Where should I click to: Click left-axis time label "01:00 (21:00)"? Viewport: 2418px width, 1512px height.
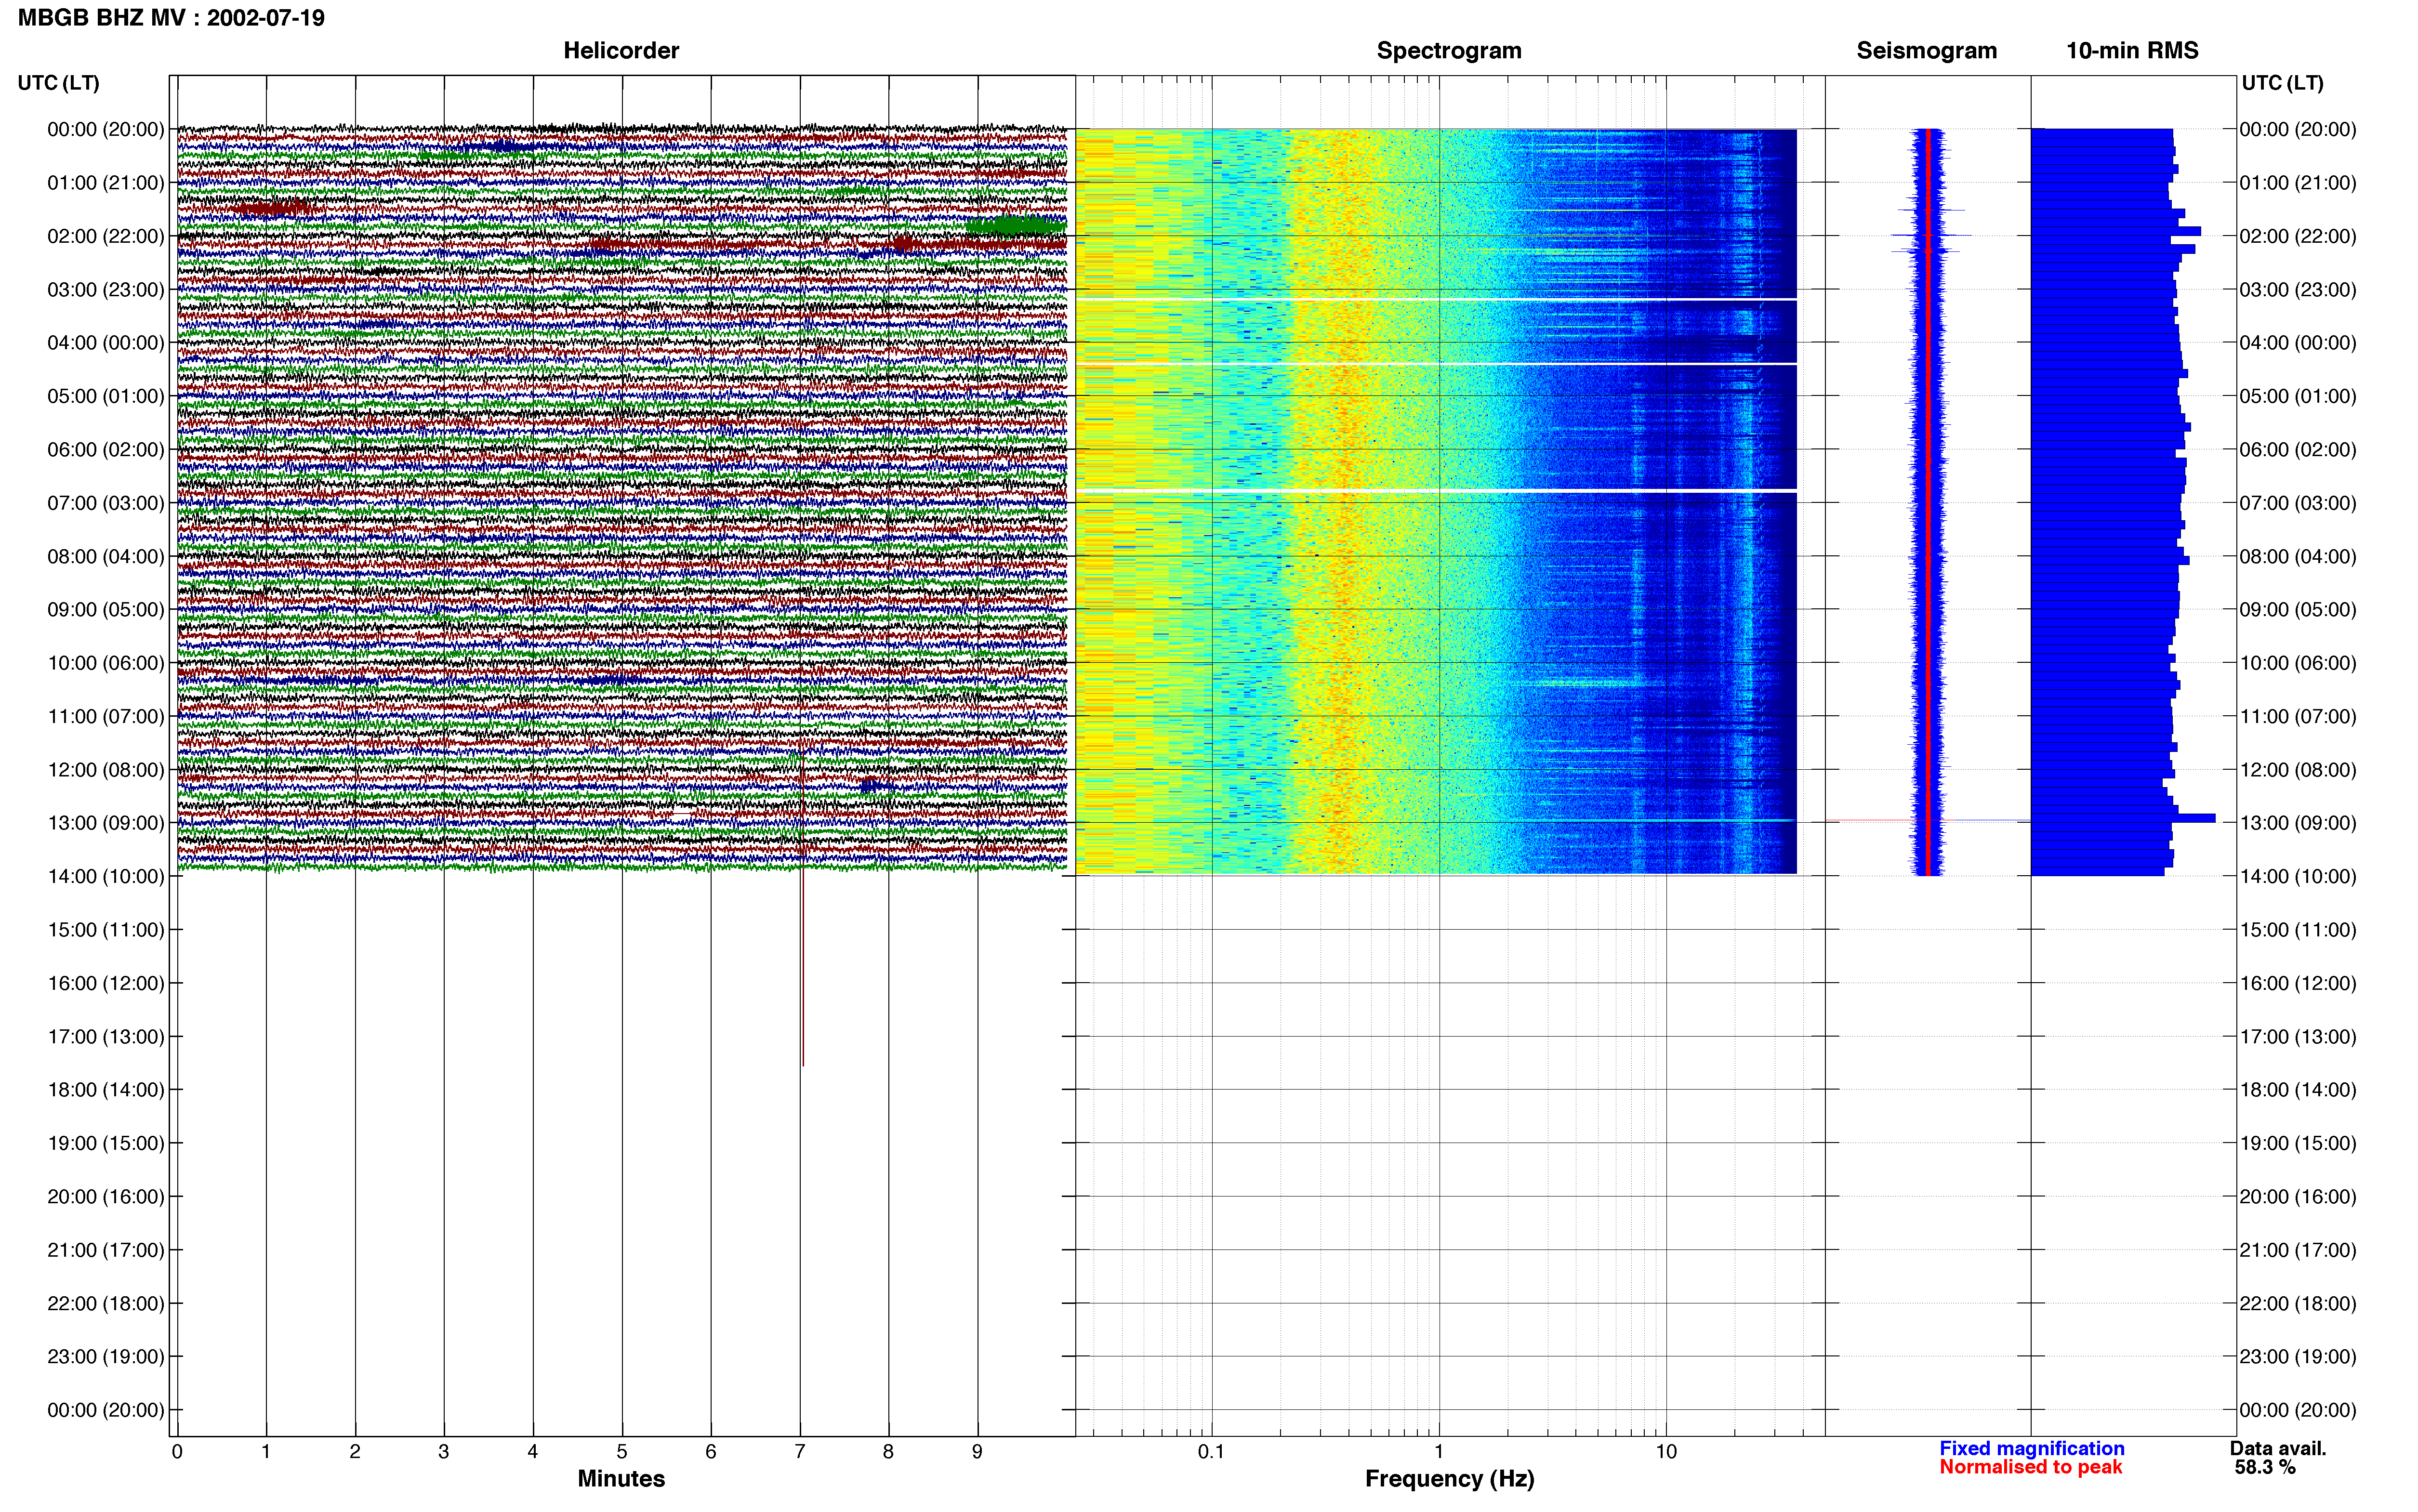pos(106,182)
